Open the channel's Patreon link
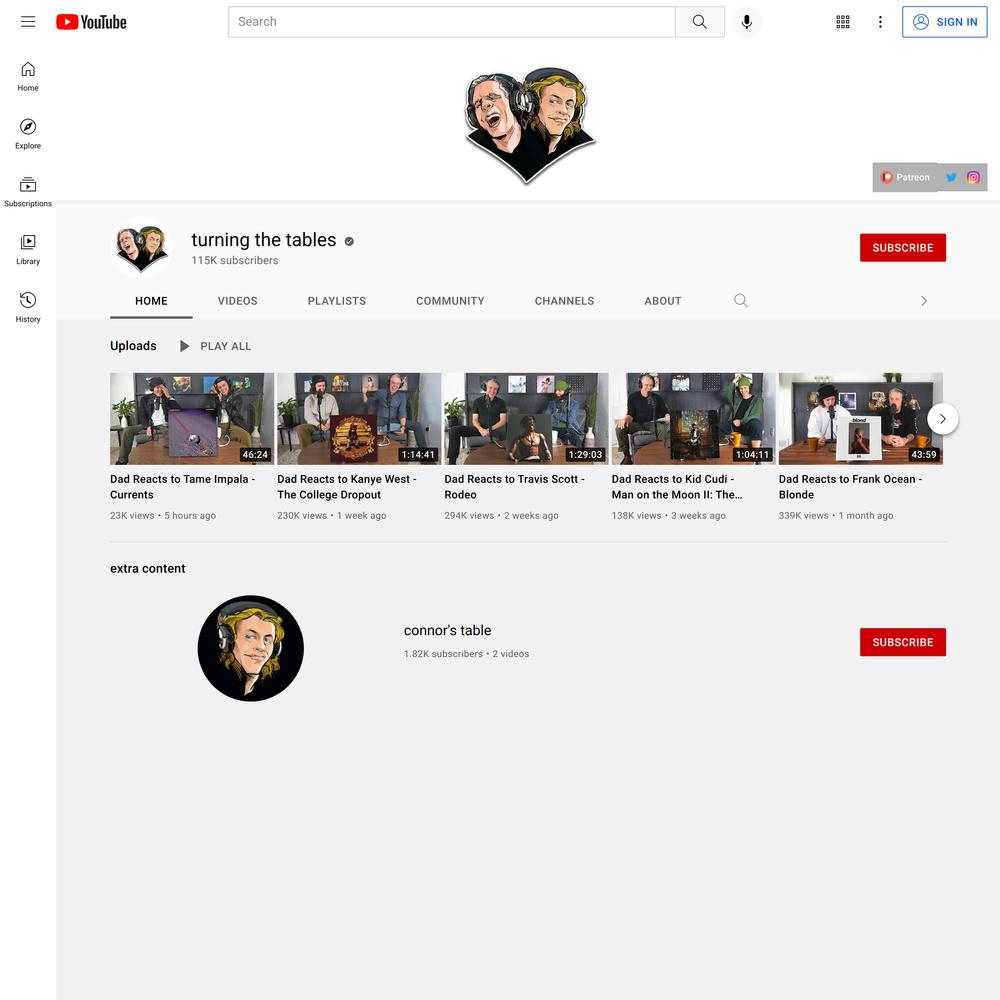The width and height of the screenshot is (1000, 1000). (906, 177)
